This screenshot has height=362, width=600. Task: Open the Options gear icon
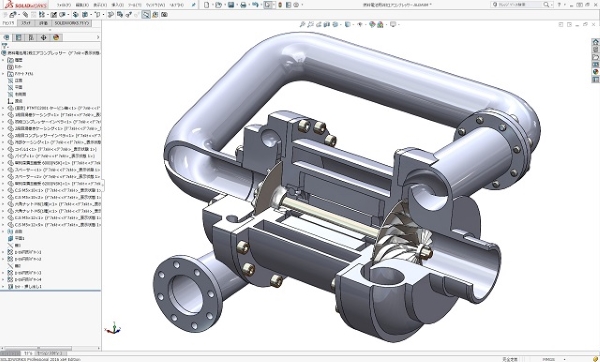click(296, 5)
